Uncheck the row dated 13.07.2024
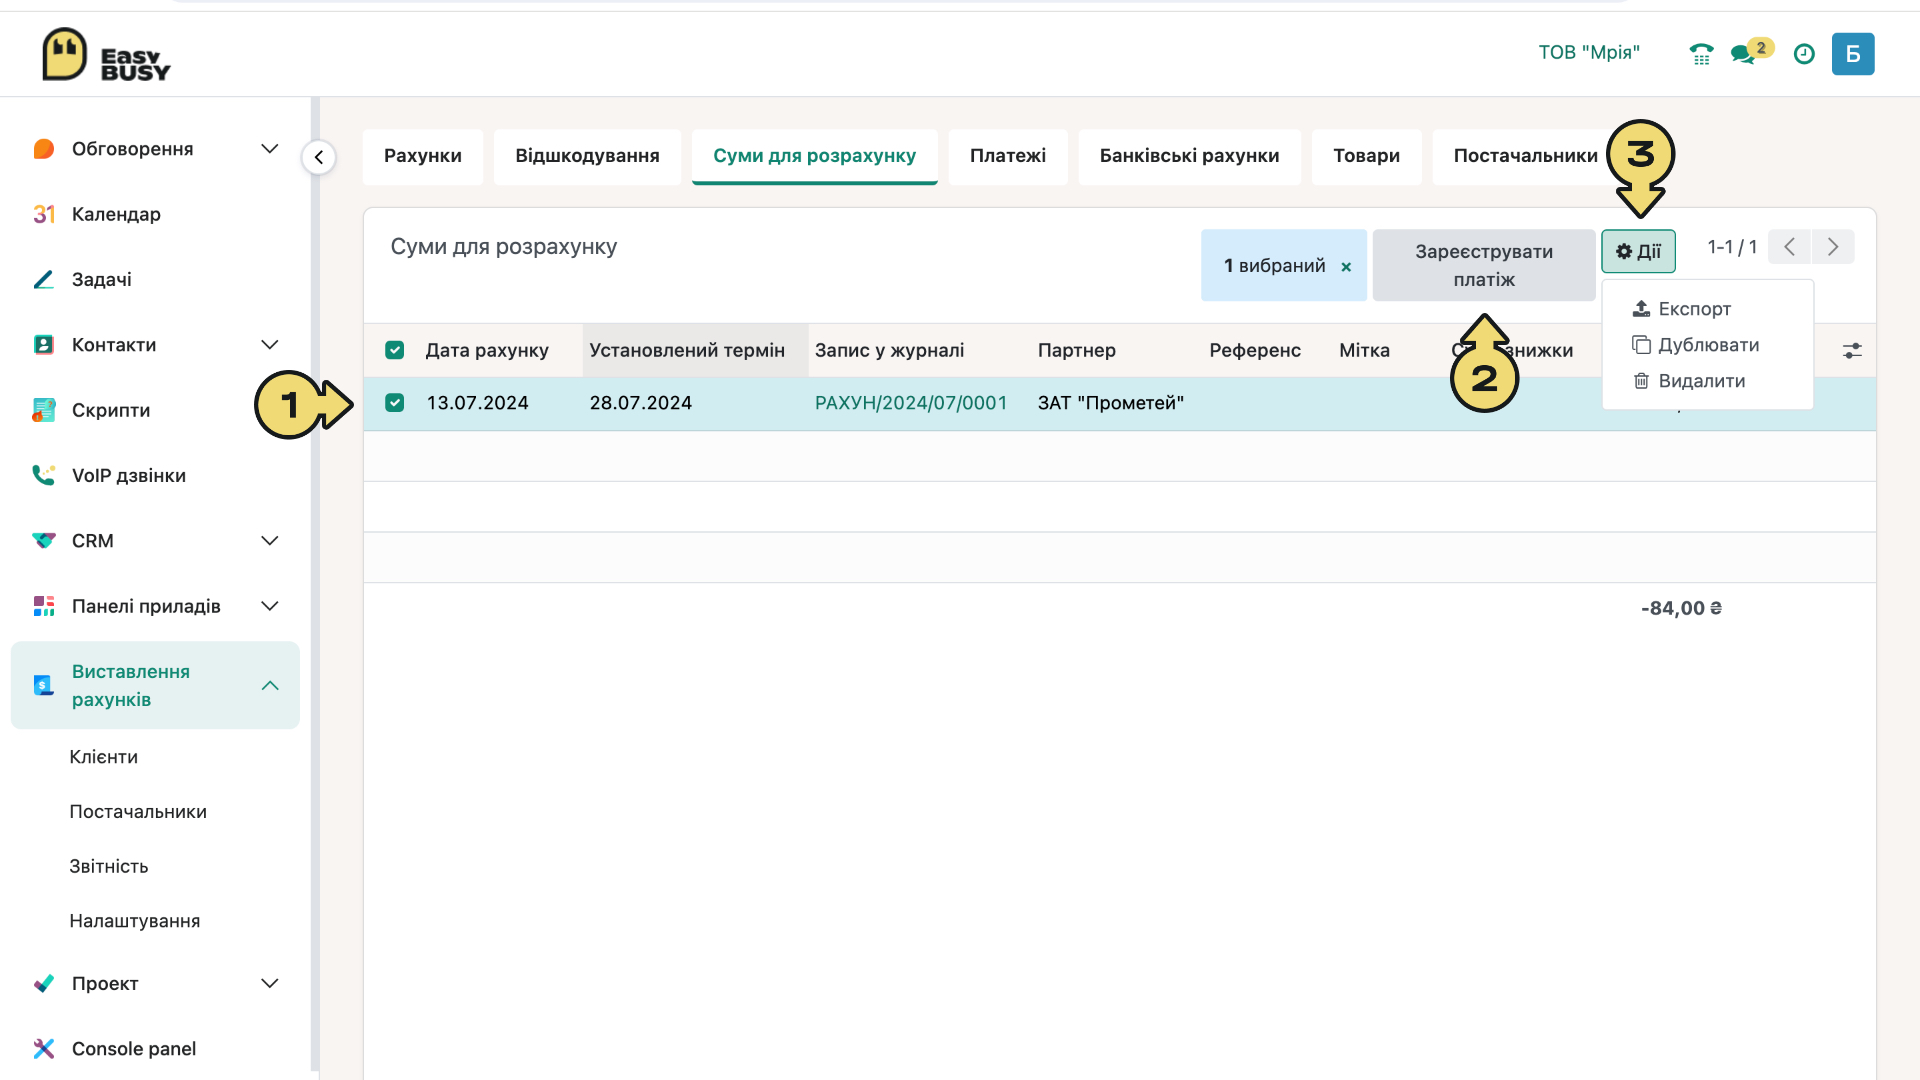This screenshot has width=1920, height=1080. pyautogui.click(x=395, y=403)
